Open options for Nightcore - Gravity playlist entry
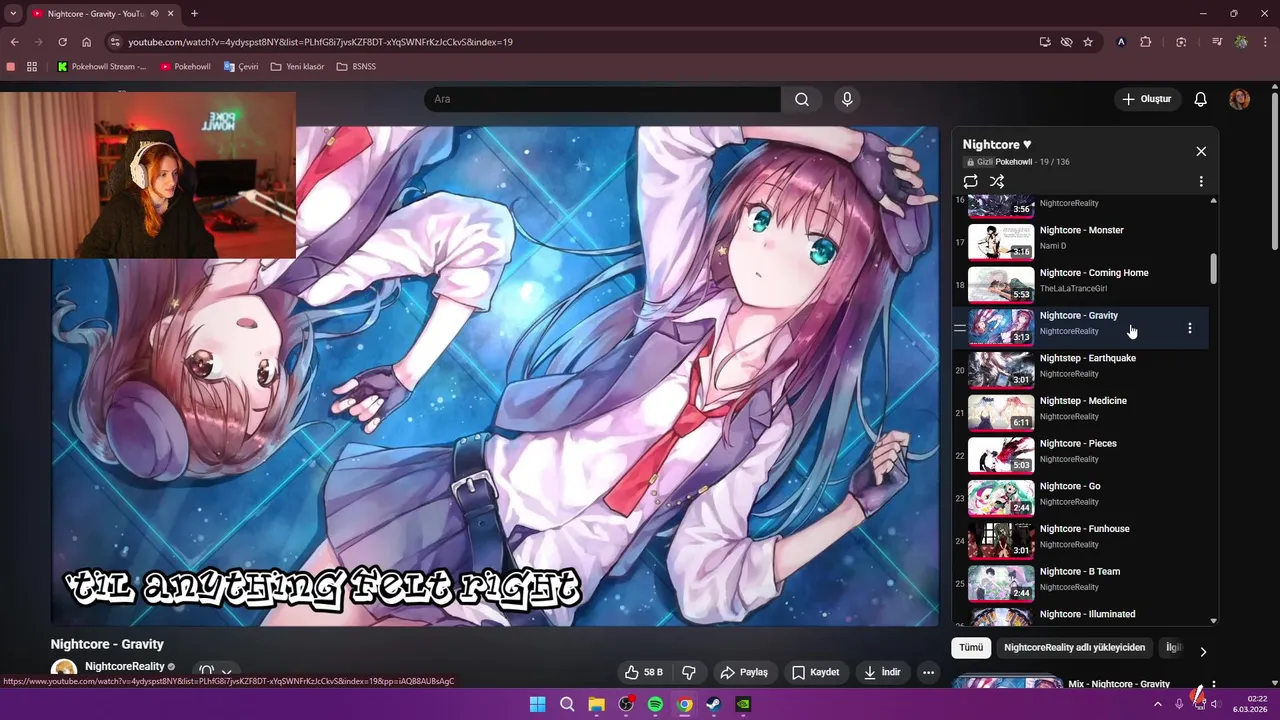Viewport: 1280px width, 720px height. [x=1189, y=328]
